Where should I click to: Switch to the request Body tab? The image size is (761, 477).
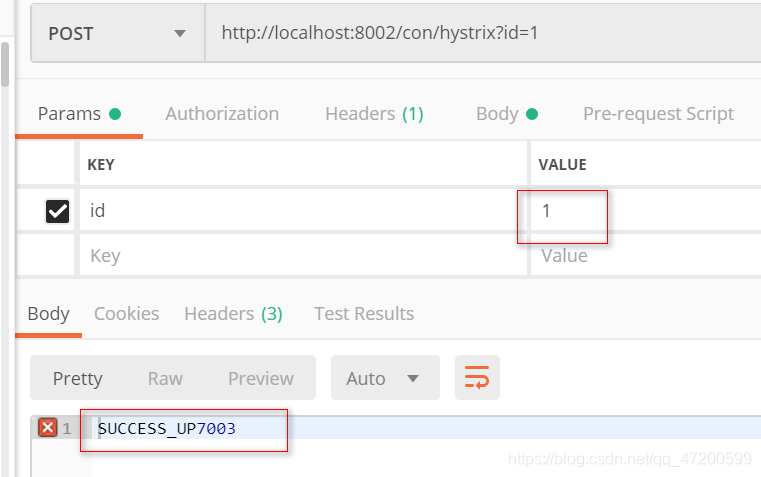(x=507, y=114)
